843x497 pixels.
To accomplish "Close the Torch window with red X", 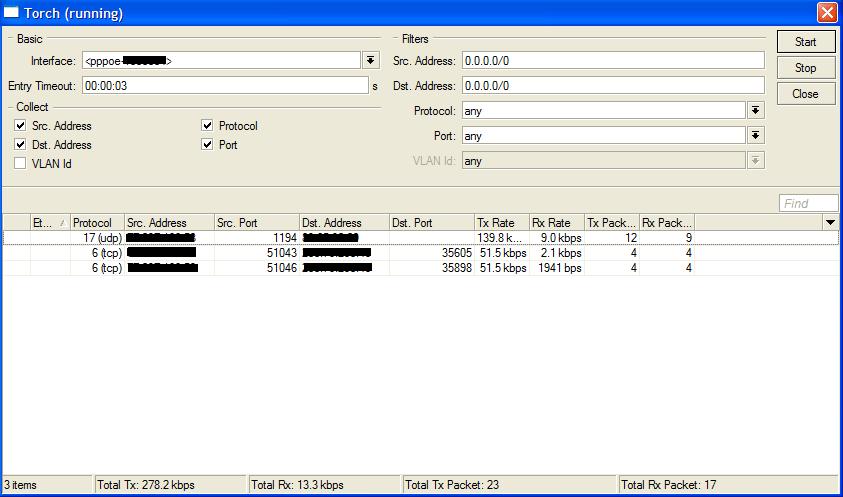I will tap(827, 13).
